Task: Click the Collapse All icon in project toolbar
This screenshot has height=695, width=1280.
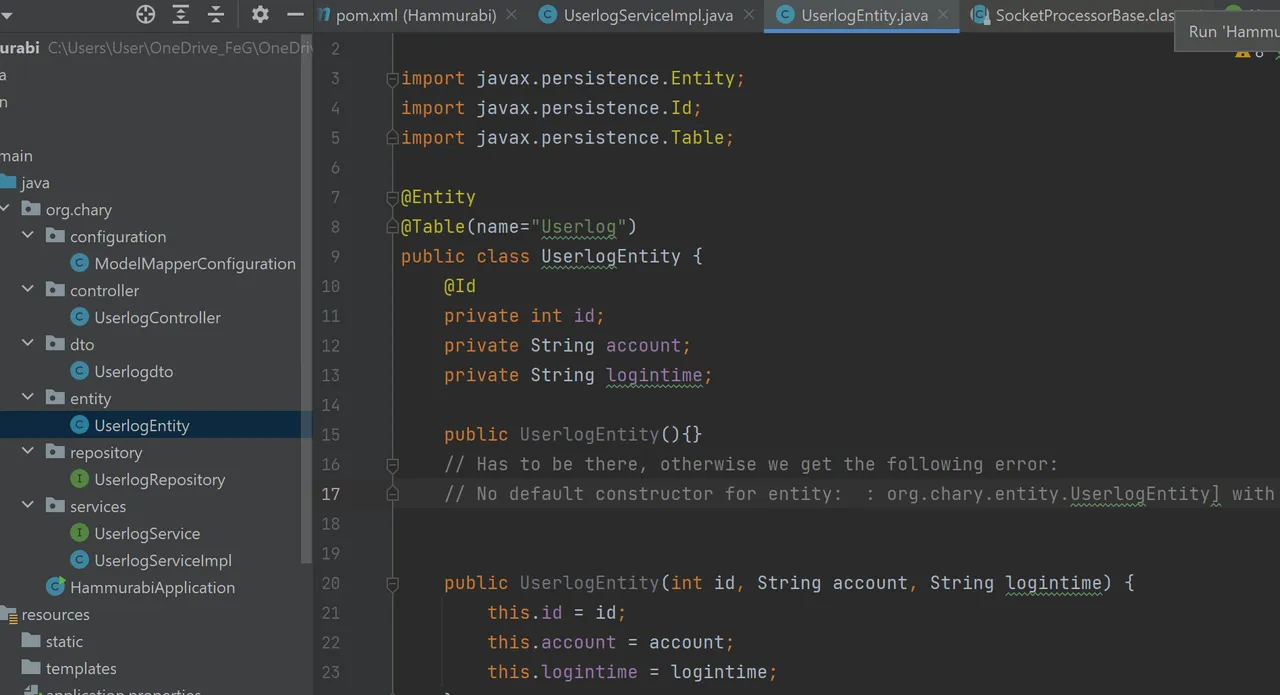Action: click(x=216, y=14)
